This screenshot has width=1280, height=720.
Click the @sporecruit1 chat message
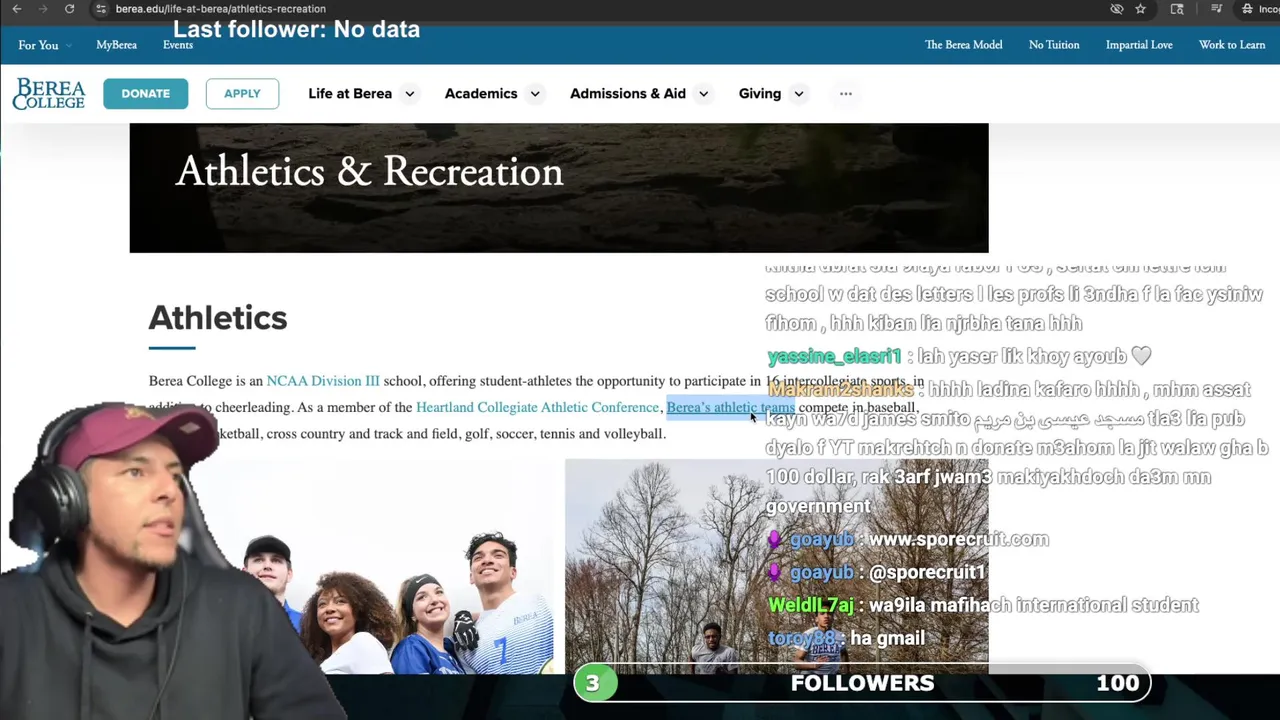click(x=927, y=572)
